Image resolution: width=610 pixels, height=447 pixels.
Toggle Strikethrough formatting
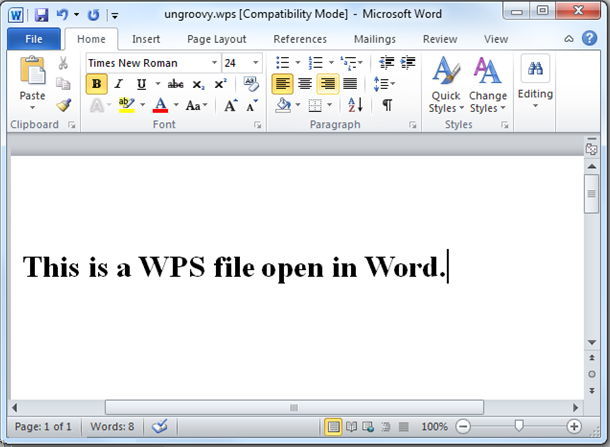175,84
